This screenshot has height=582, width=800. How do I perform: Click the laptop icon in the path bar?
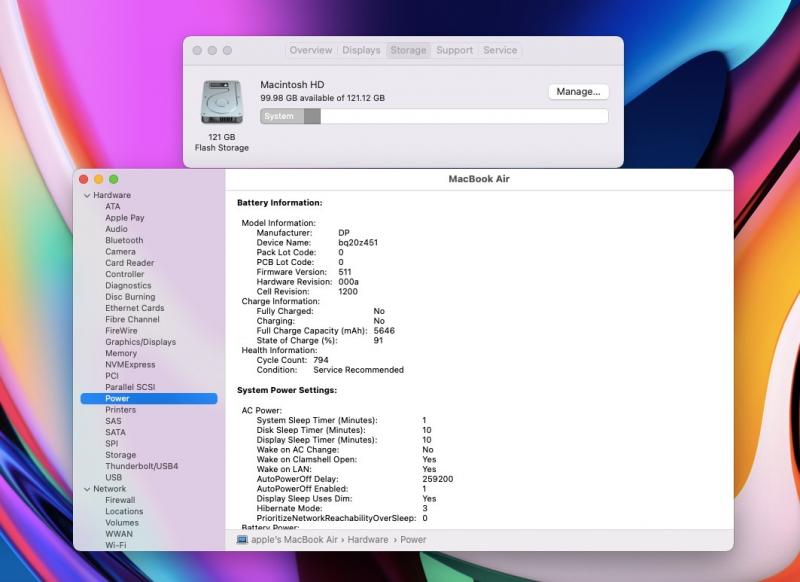point(242,540)
